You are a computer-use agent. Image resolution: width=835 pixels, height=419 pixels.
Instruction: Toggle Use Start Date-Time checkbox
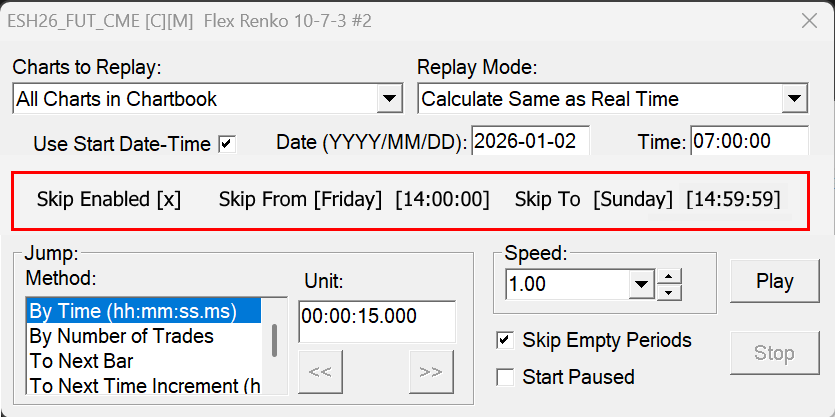[x=227, y=143]
